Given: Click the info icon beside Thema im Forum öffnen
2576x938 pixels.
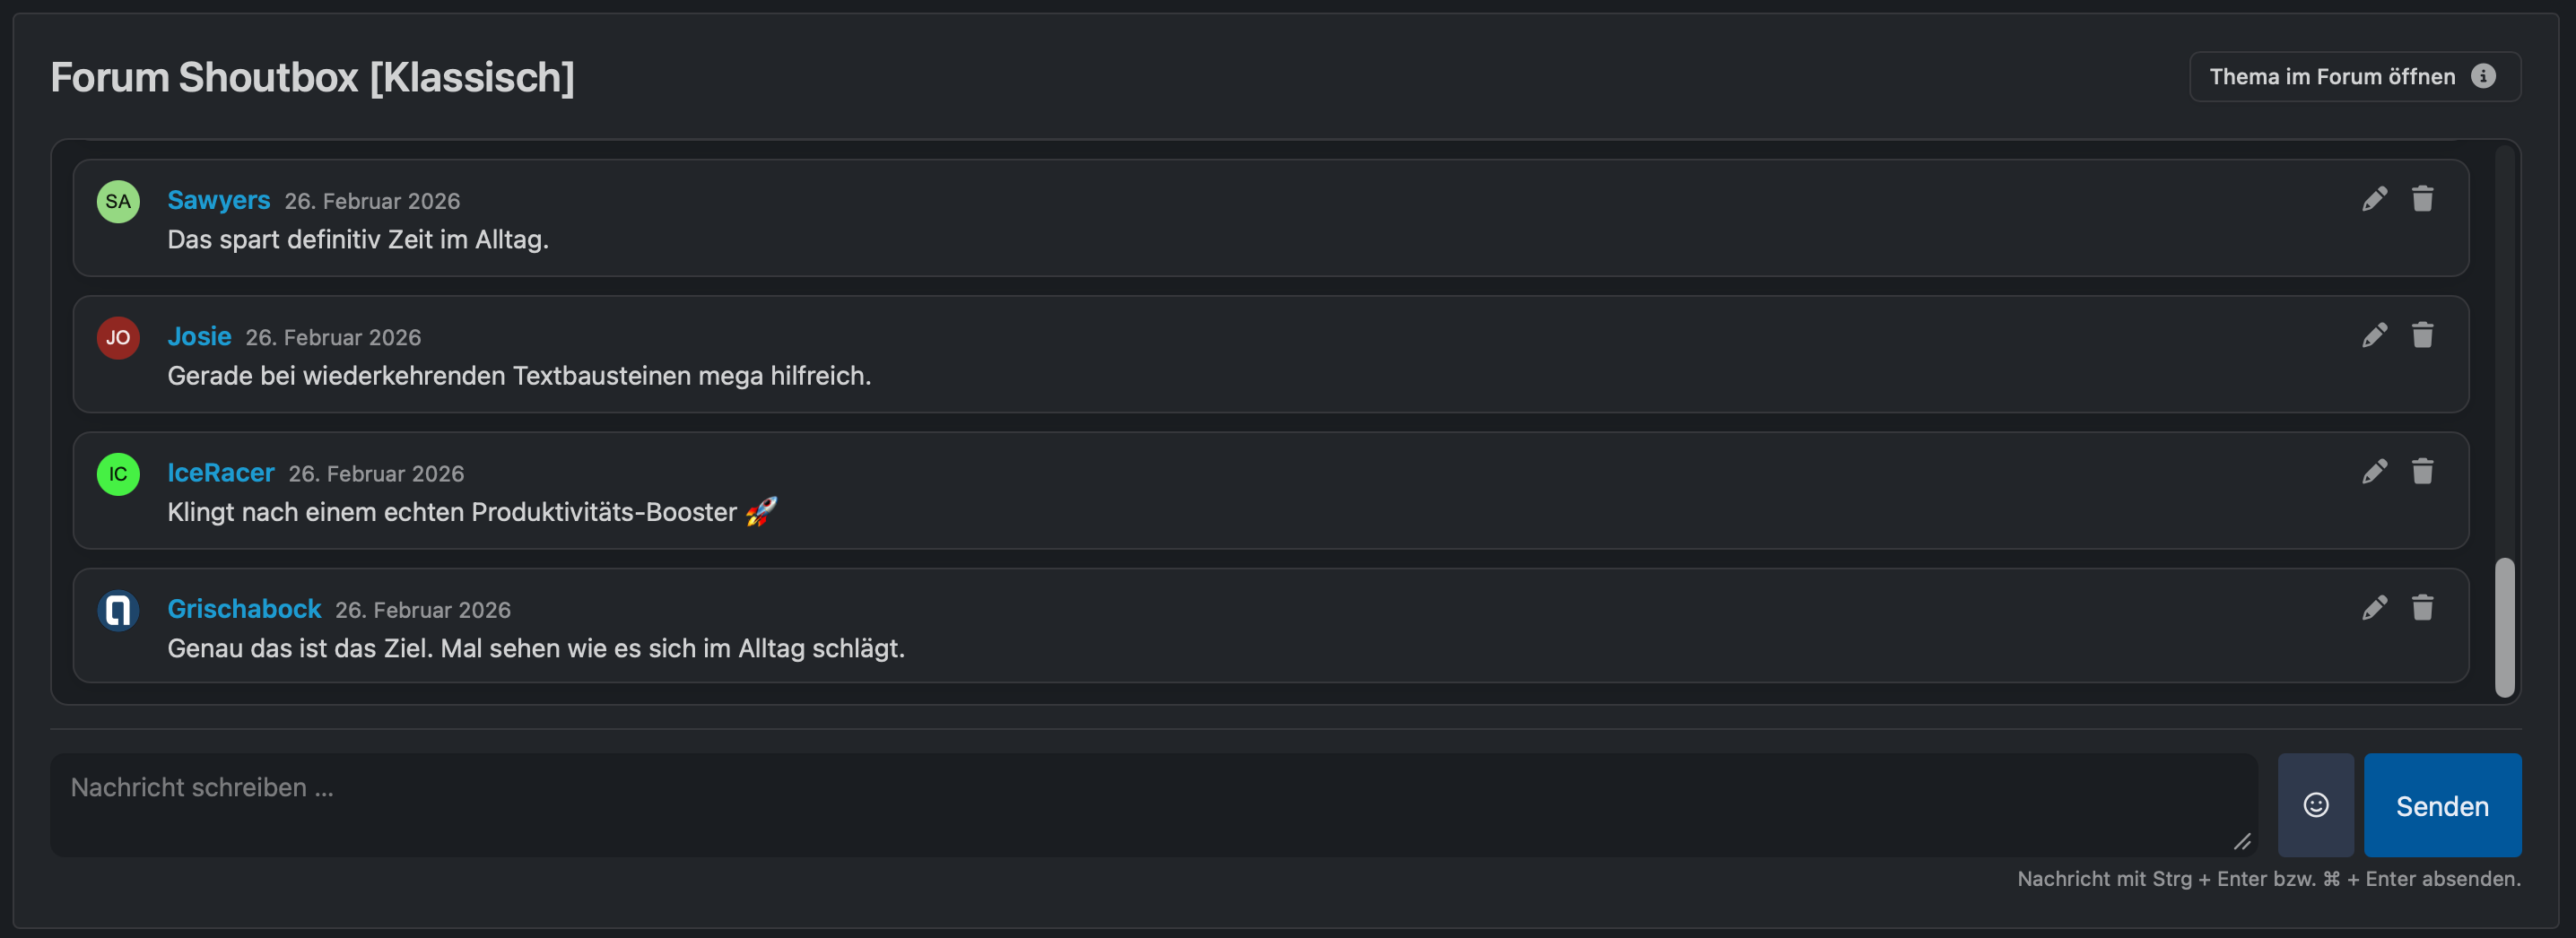Looking at the screenshot, I should [x=2483, y=76].
